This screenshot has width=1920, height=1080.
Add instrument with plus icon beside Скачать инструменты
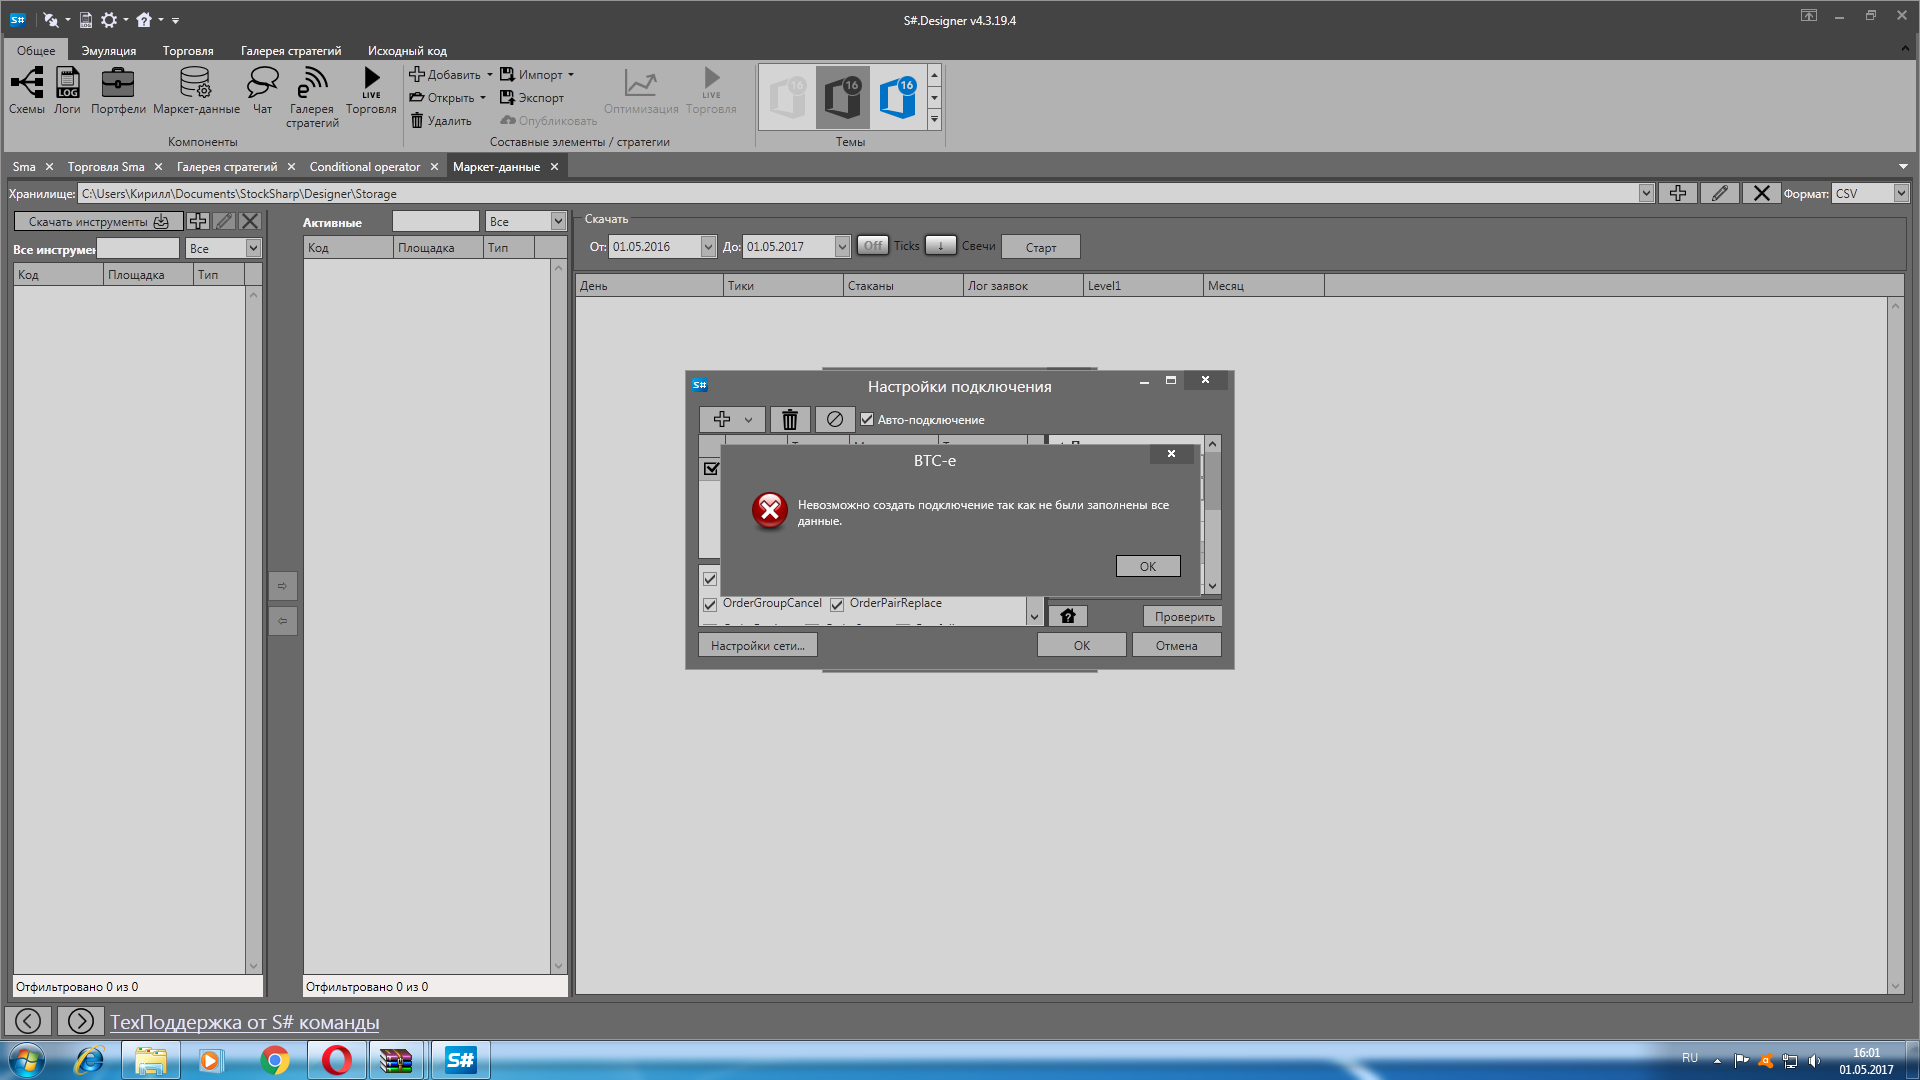tap(198, 222)
